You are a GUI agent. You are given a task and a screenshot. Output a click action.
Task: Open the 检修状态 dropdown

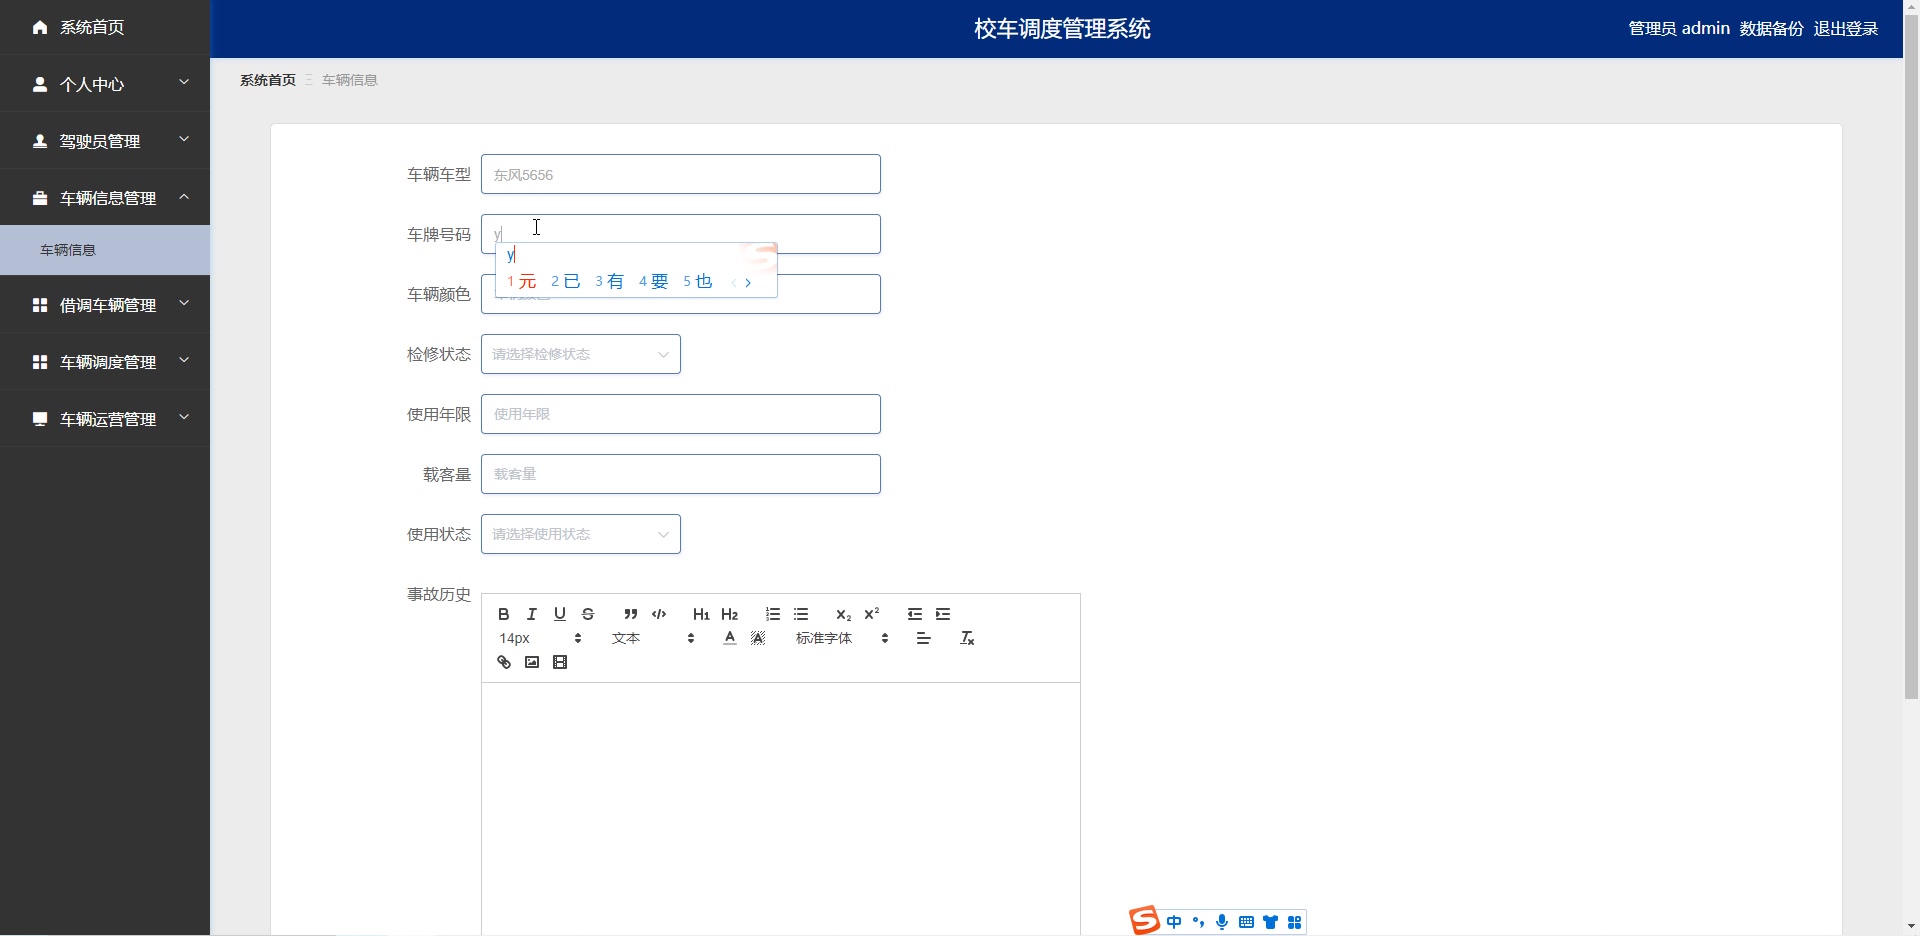point(580,354)
